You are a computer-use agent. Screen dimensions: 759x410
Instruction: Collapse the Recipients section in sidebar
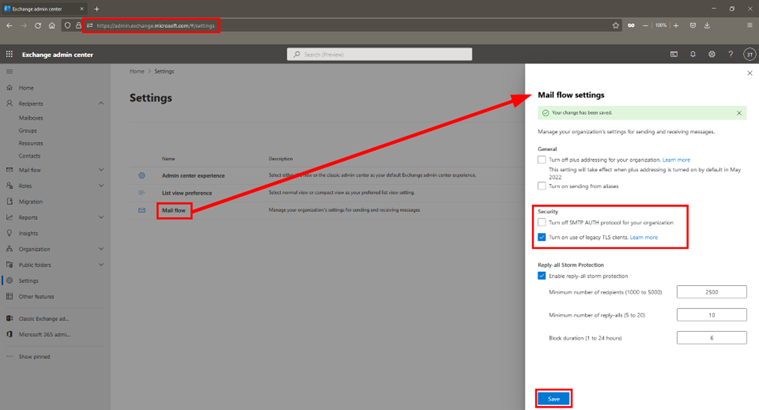[x=101, y=103]
